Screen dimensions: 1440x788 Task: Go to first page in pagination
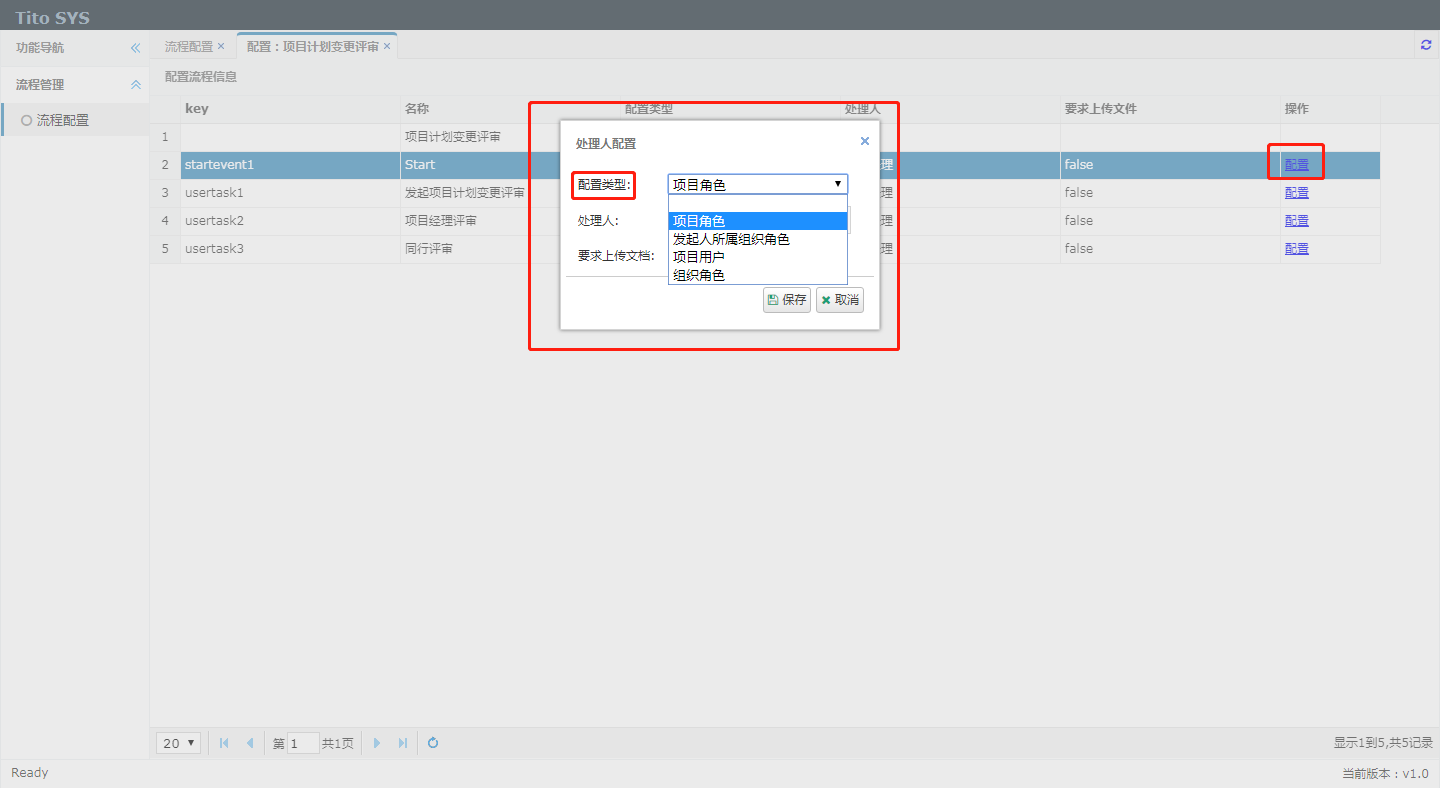(x=224, y=743)
